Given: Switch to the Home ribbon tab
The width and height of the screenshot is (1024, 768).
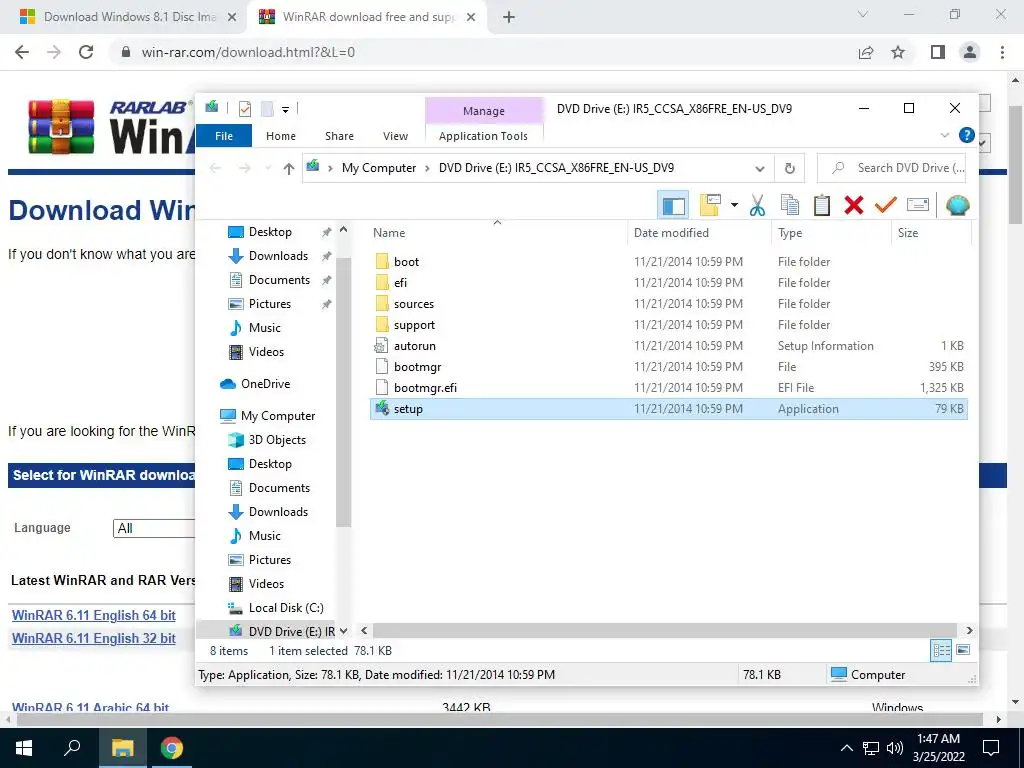Looking at the screenshot, I should coord(281,136).
